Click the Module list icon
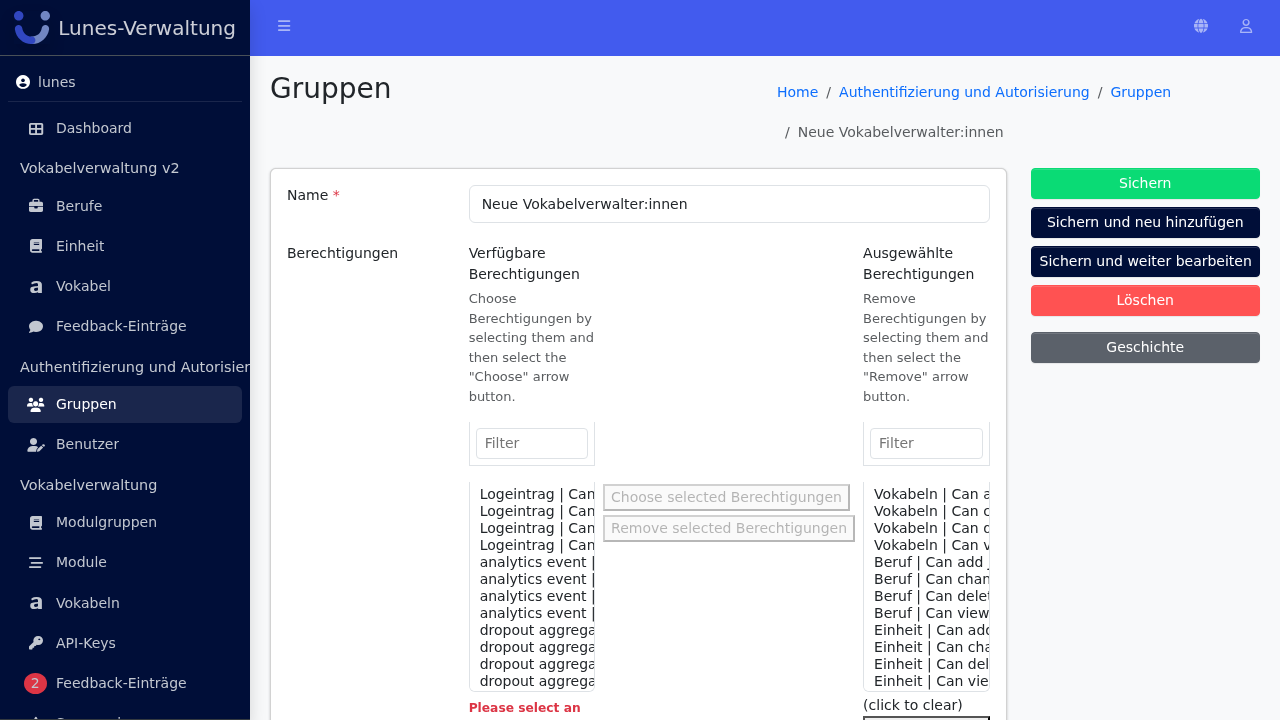This screenshot has height=720, width=1280. click(x=36, y=562)
